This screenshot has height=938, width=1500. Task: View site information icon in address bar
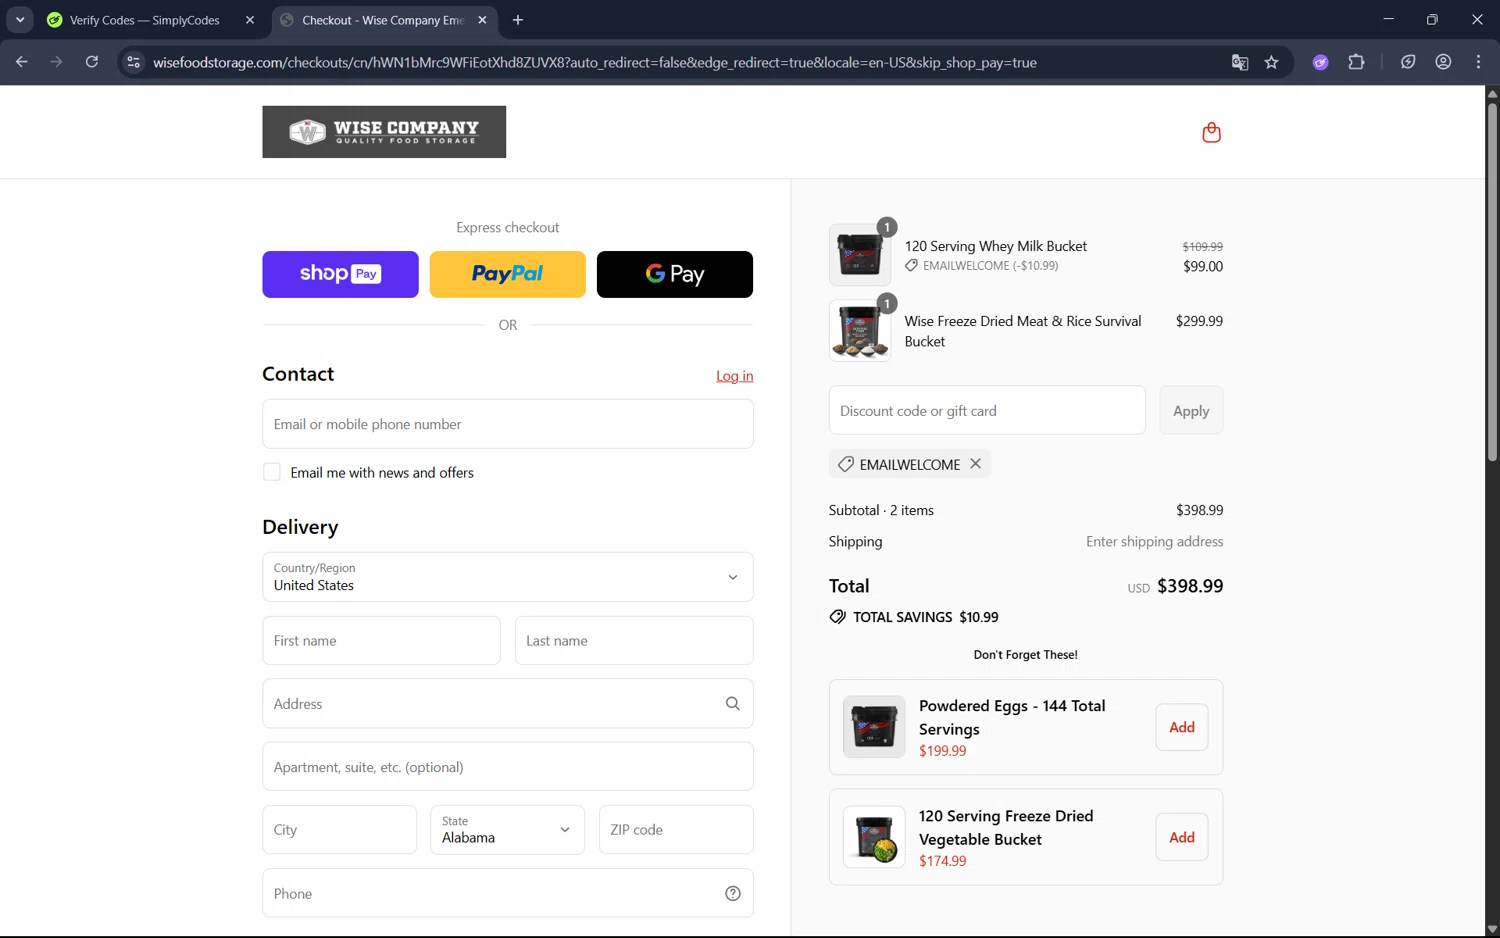click(x=133, y=62)
